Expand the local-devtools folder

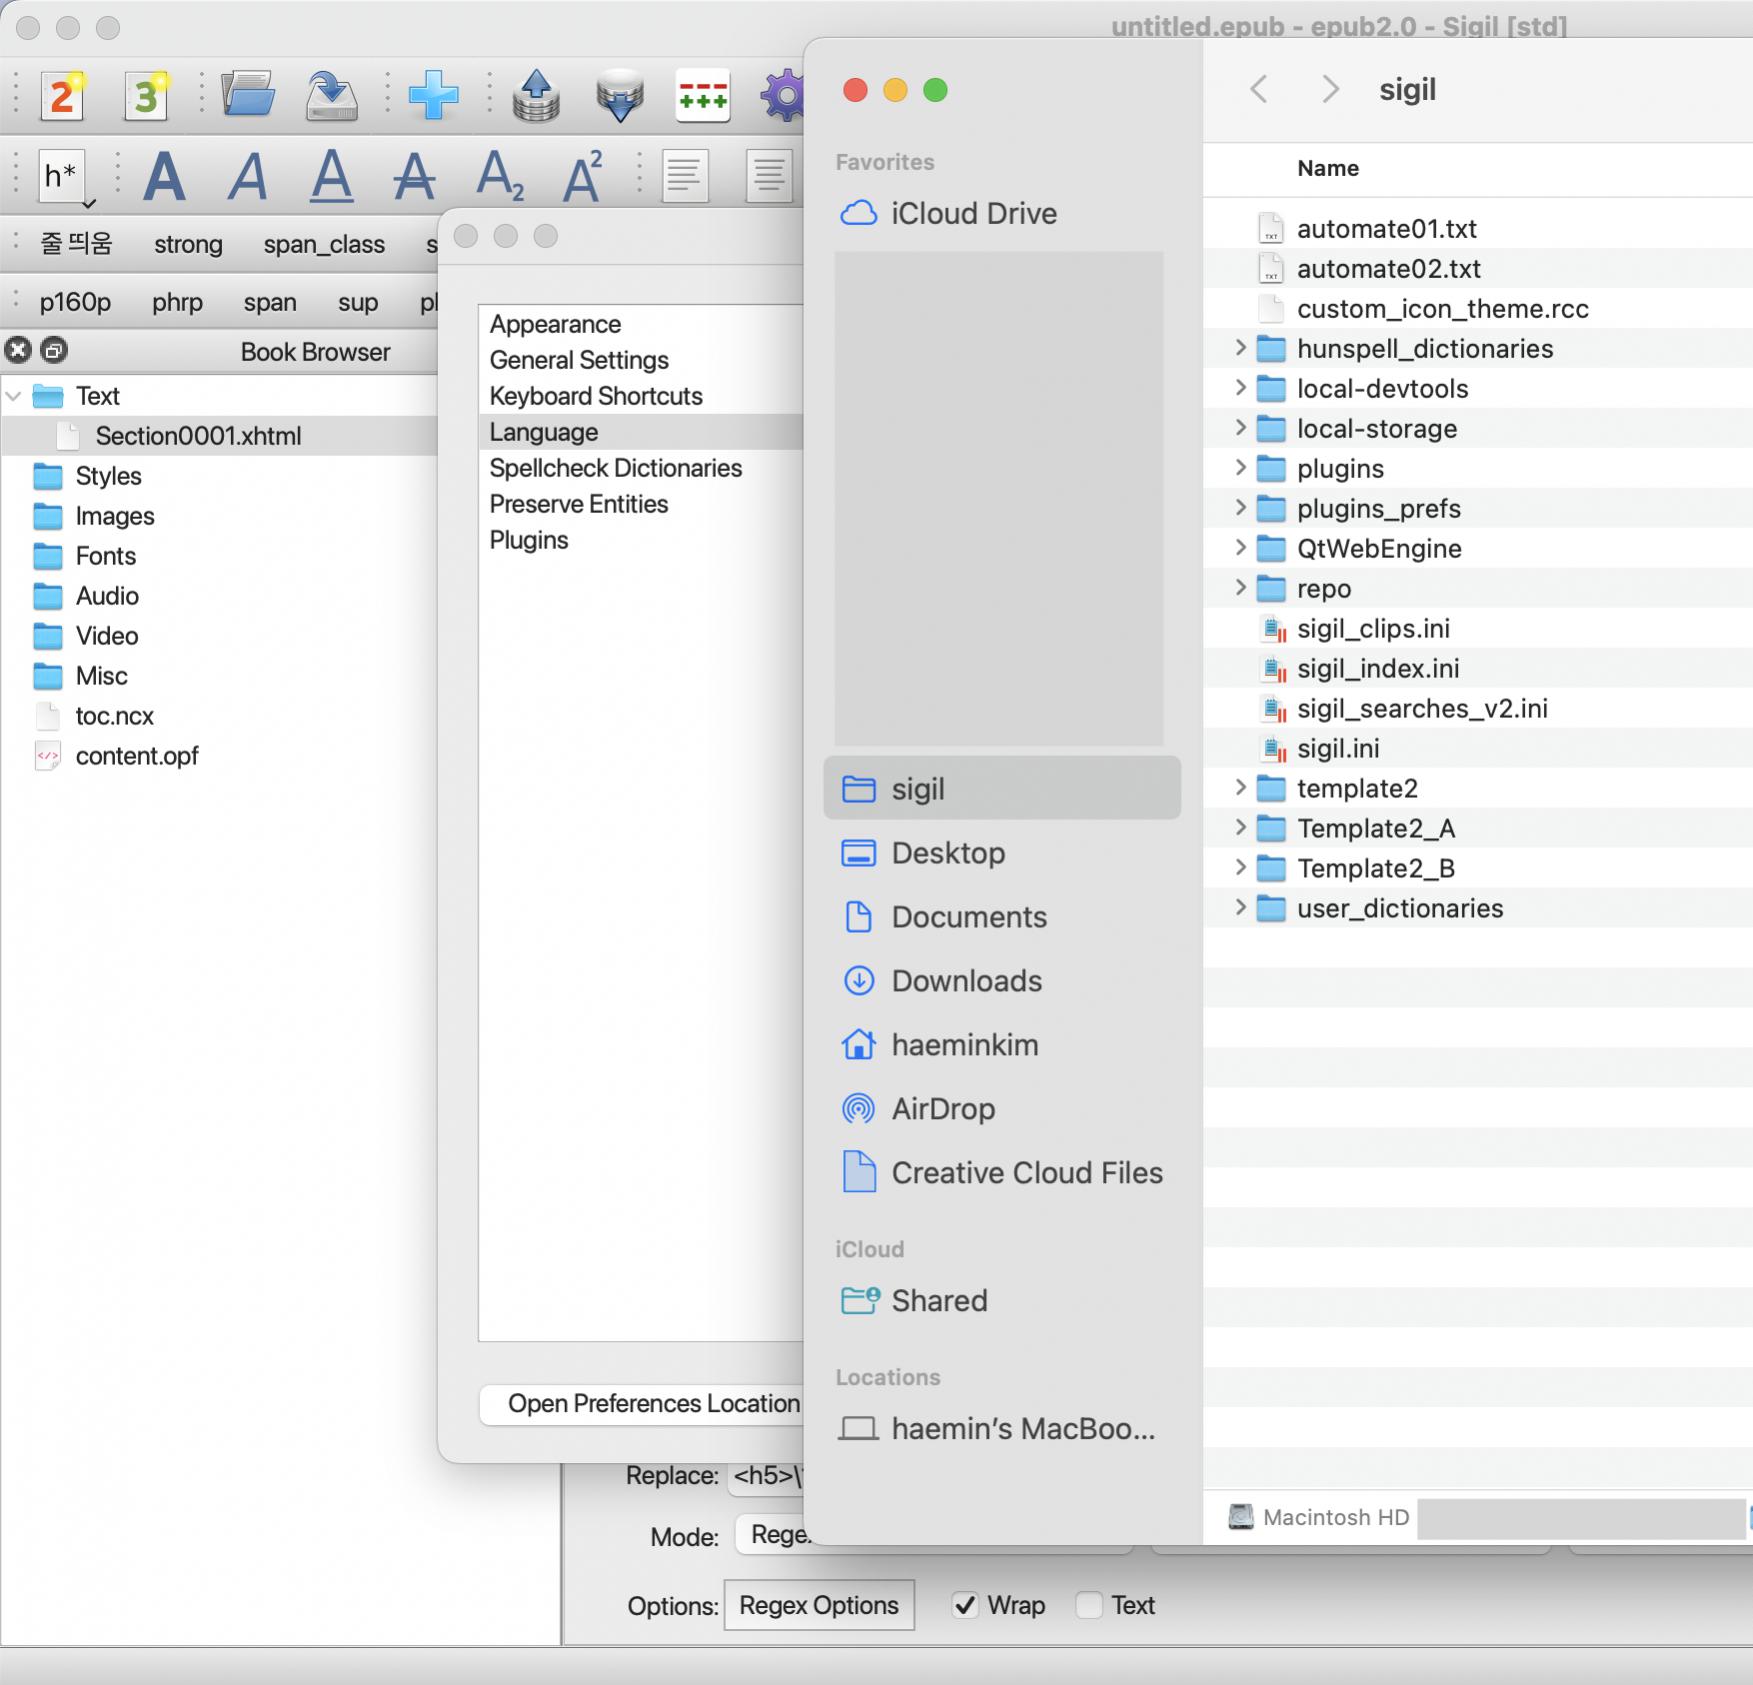(x=1240, y=388)
